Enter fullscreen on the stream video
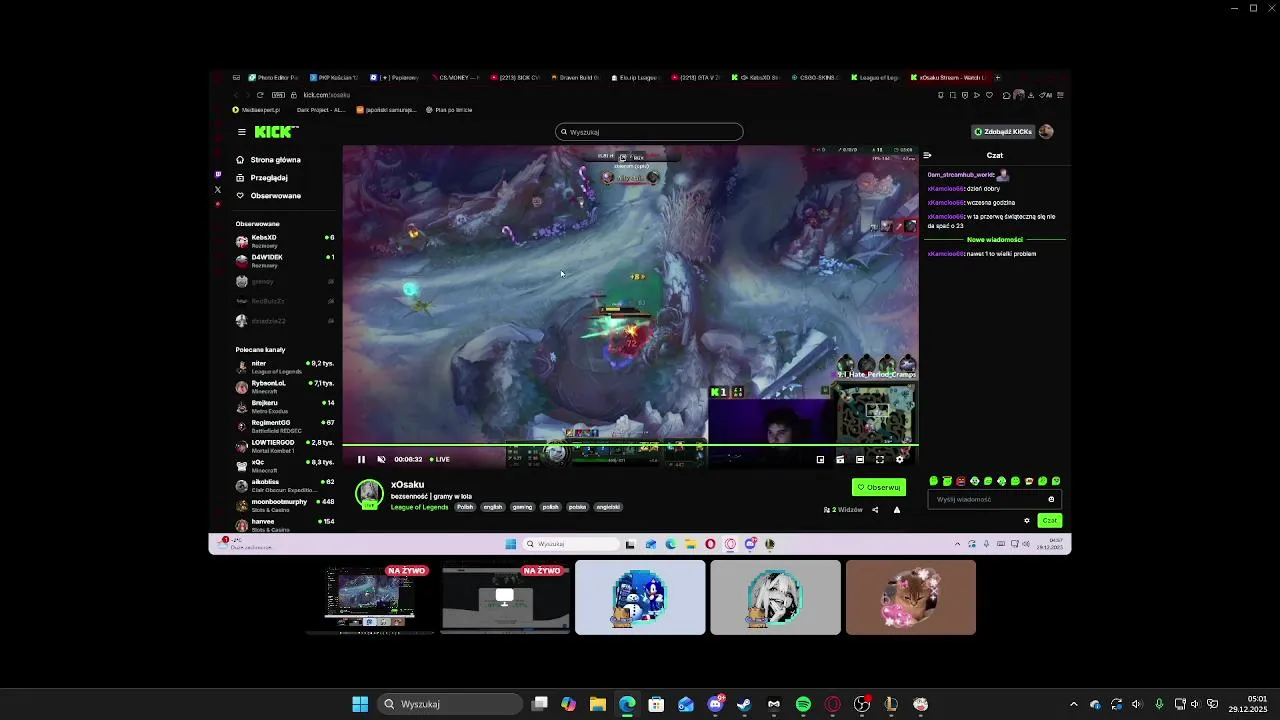The width and height of the screenshot is (1280, 720). pos(879,460)
